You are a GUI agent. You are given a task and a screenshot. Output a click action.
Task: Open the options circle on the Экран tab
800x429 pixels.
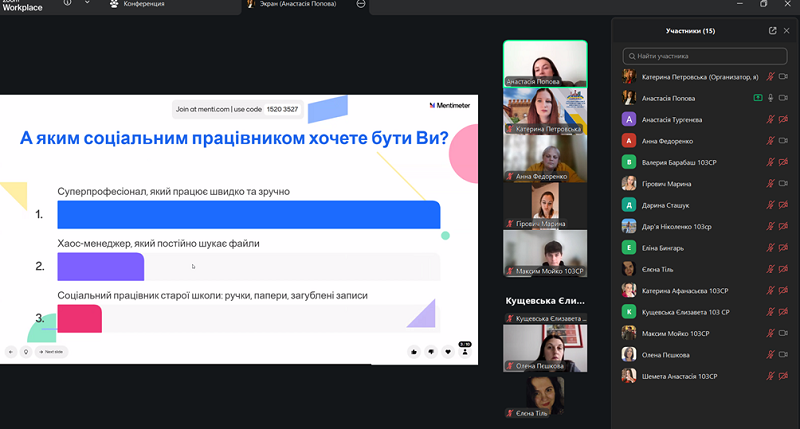point(361,4)
